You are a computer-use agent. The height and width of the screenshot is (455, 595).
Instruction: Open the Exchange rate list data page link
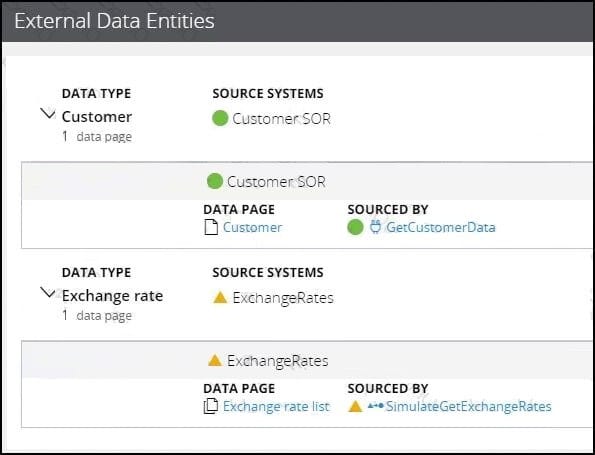pyautogui.click(x=276, y=406)
